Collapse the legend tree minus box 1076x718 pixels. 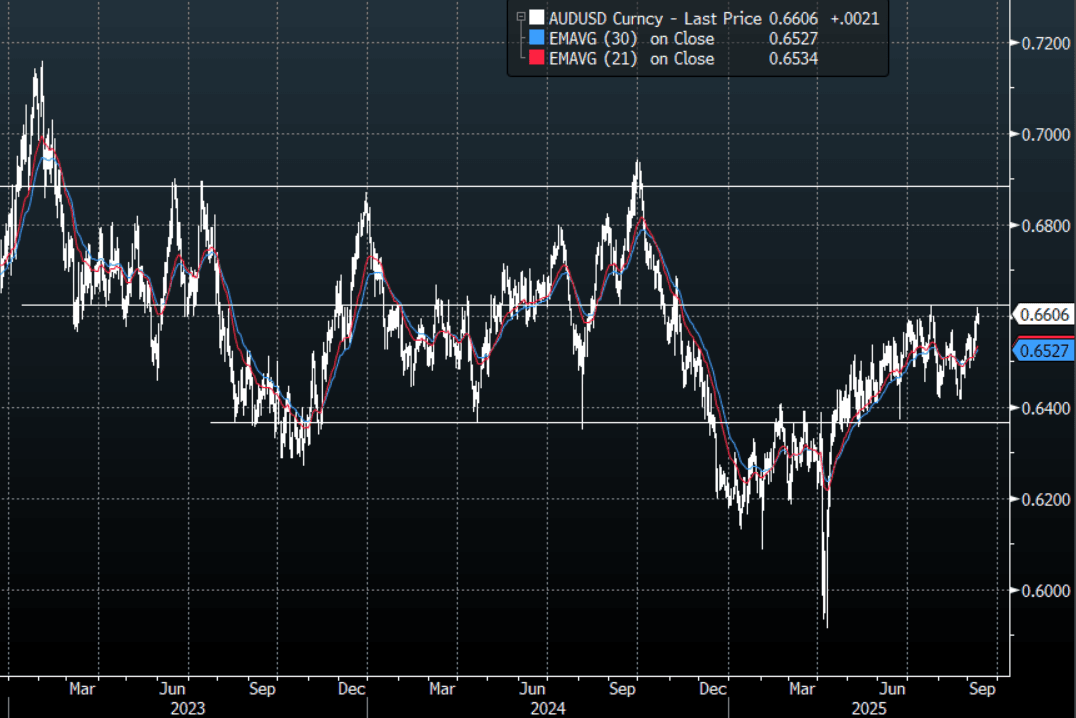(x=521, y=17)
